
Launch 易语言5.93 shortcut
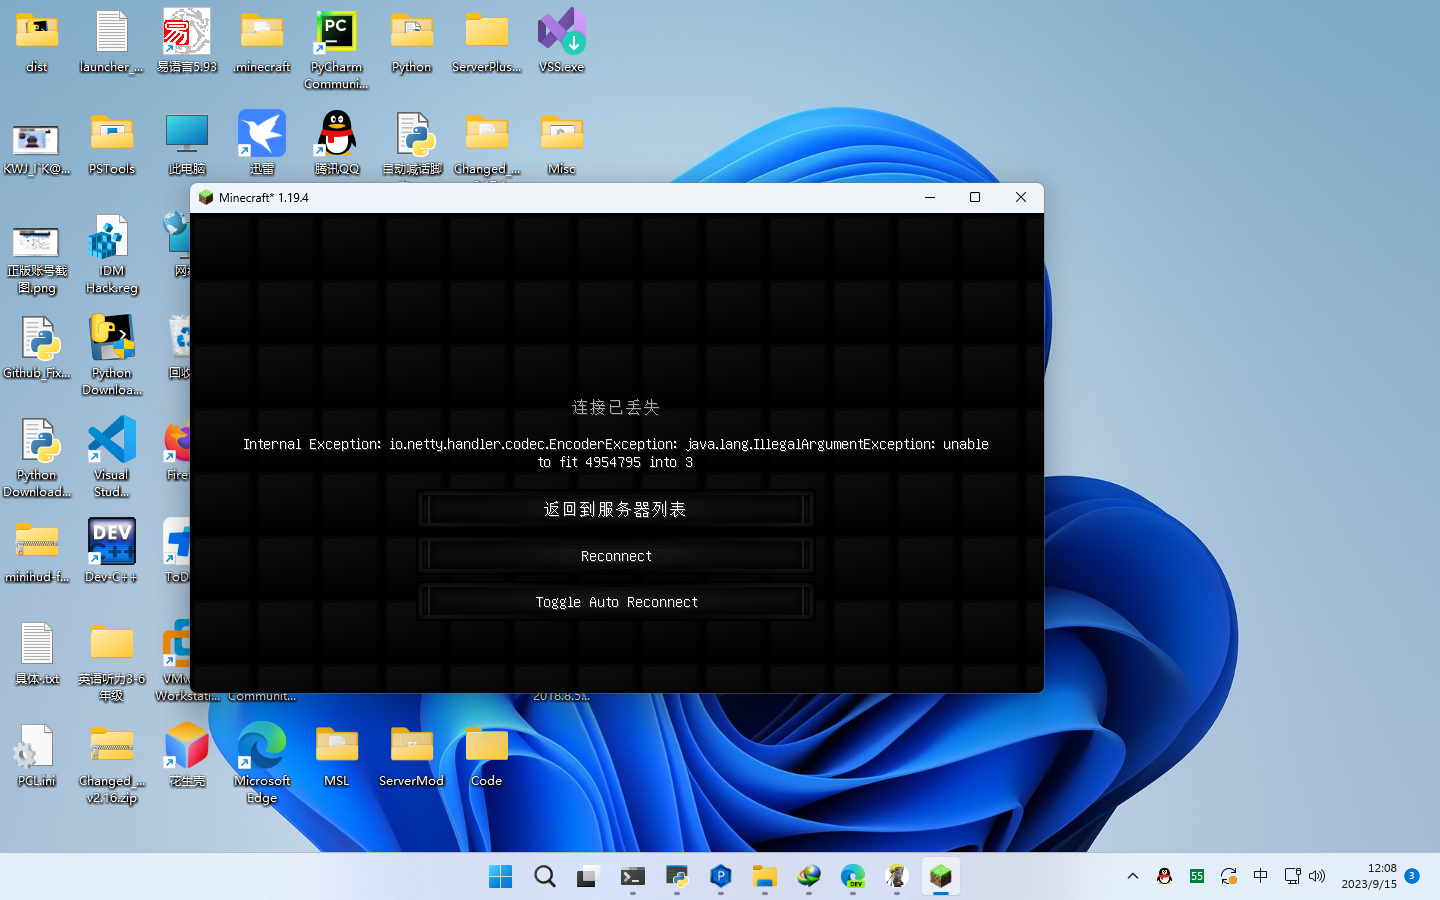(x=187, y=43)
